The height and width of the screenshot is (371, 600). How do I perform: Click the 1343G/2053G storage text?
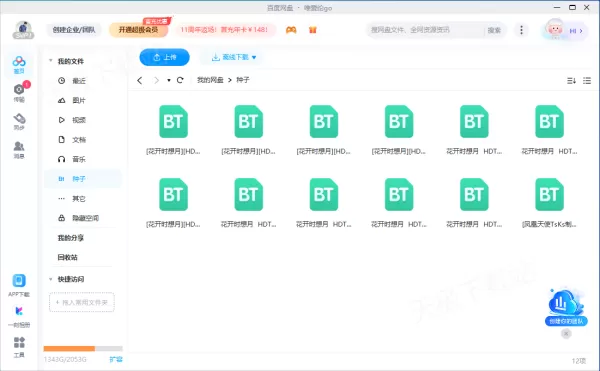point(65,360)
